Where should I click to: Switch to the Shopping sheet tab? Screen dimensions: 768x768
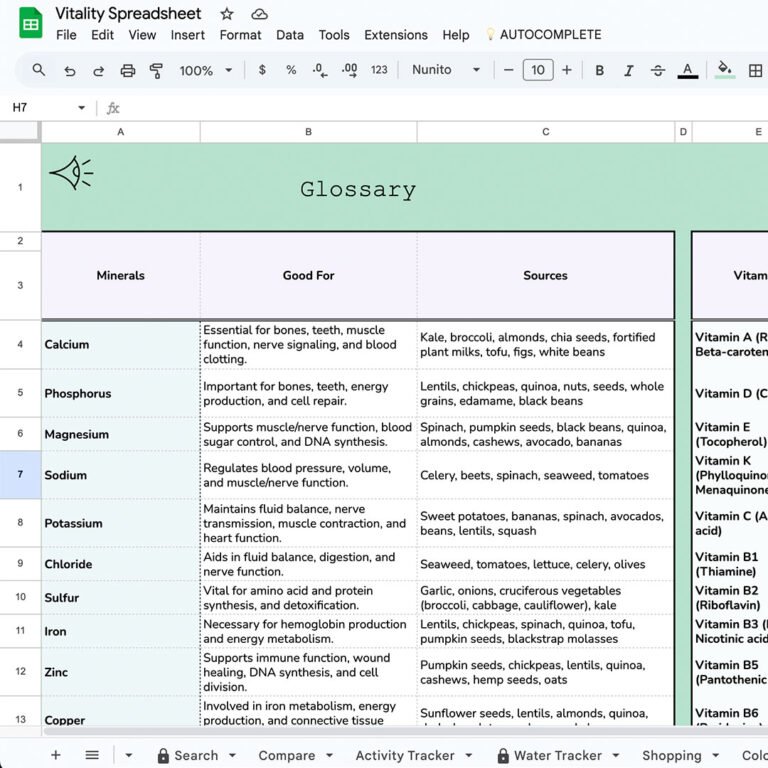pos(672,755)
